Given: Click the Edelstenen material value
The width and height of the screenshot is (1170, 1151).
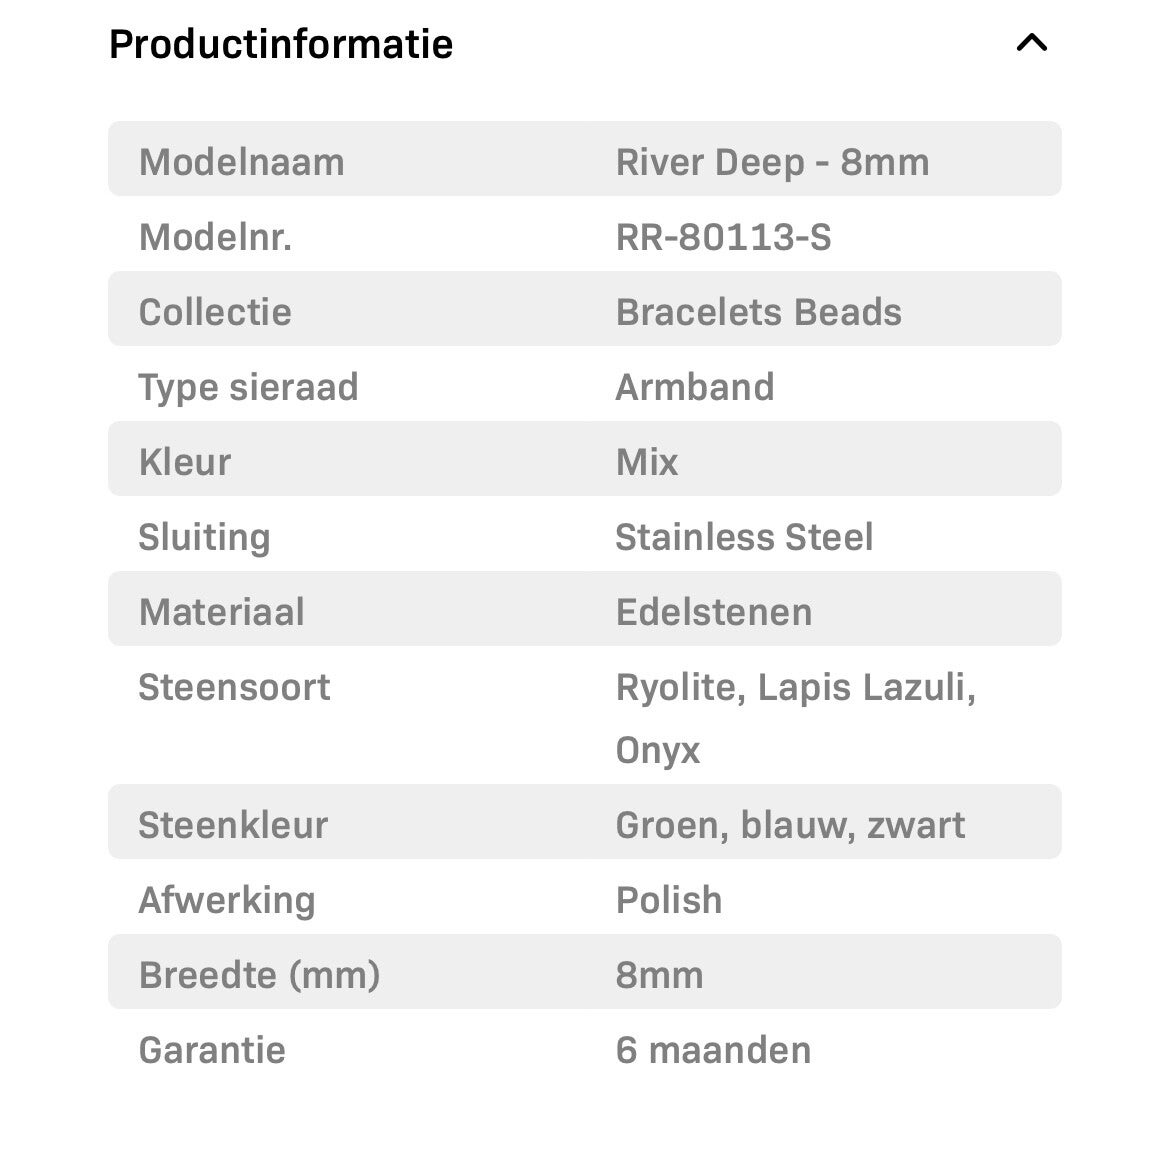Looking at the screenshot, I should (714, 612).
